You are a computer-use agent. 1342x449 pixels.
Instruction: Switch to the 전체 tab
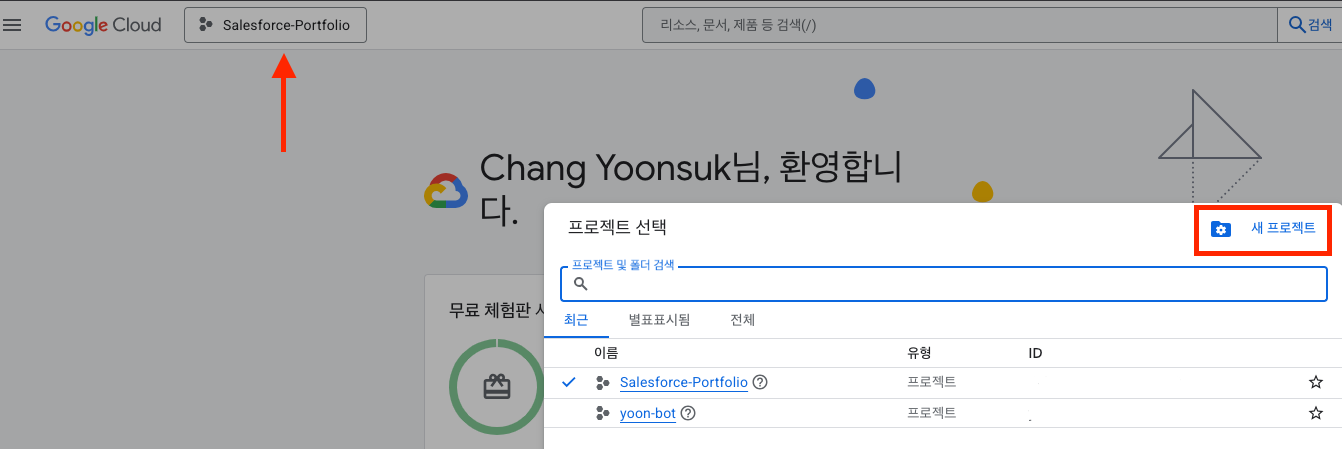click(742, 320)
